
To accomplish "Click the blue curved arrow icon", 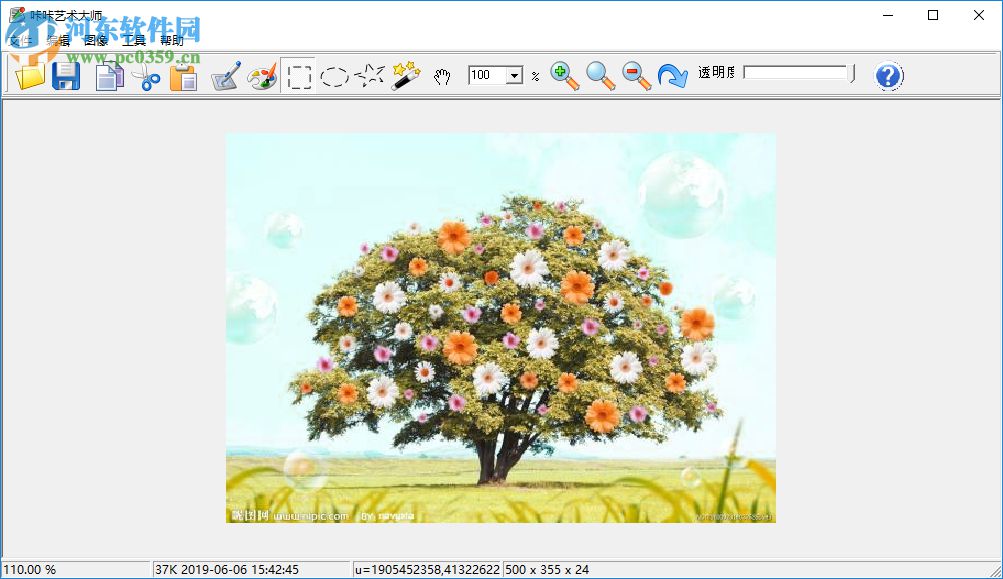I will coord(672,75).
